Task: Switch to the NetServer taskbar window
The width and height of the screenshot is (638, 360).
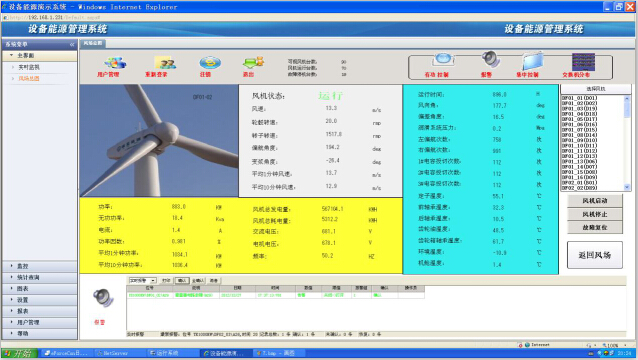Action: point(120,353)
